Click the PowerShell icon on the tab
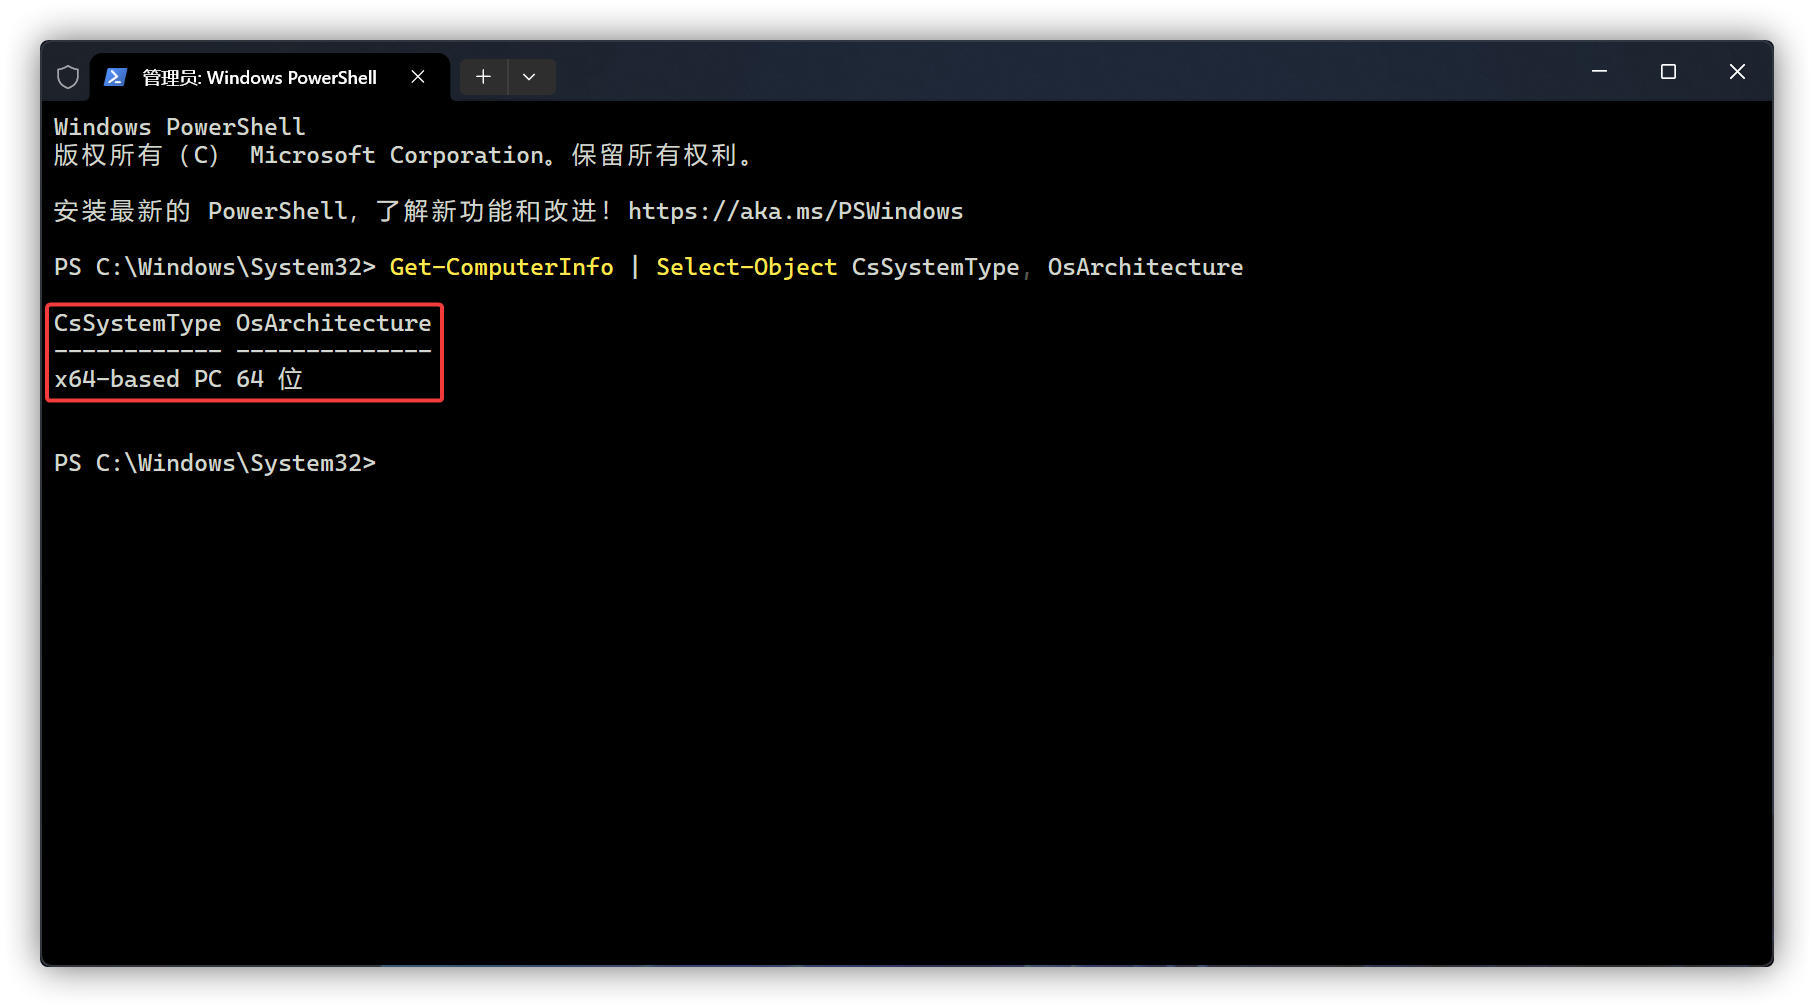This screenshot has height=1007, width=1814. (116, 77)
